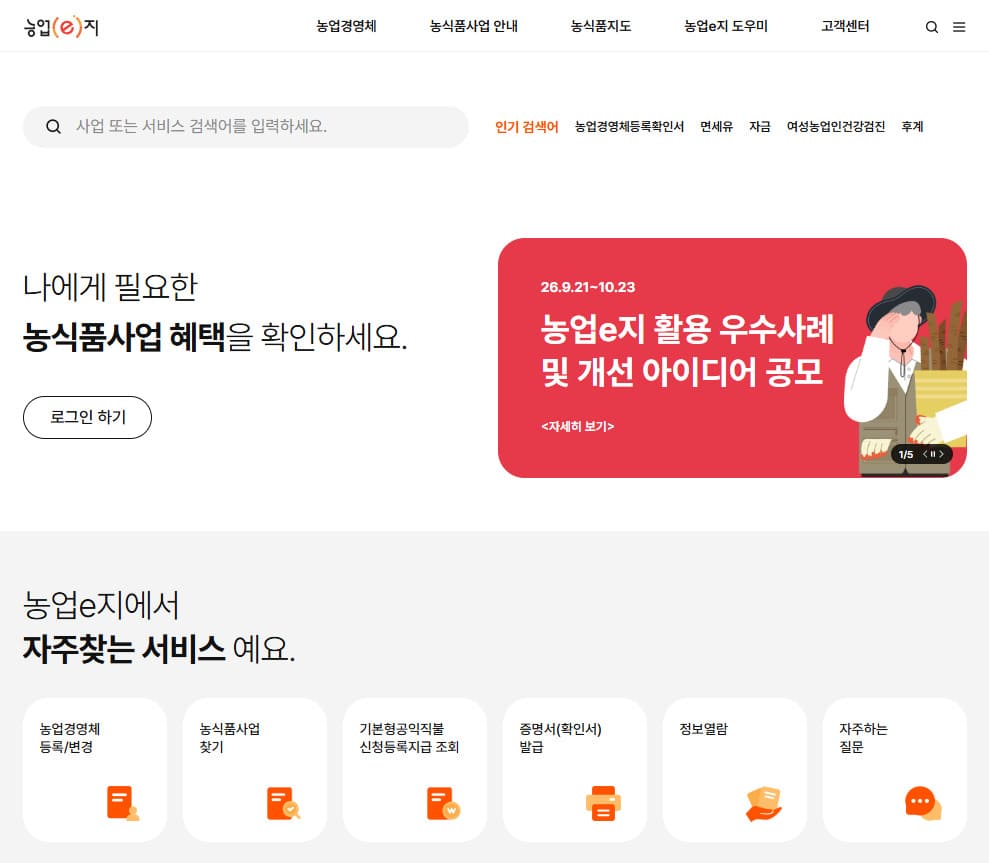The image size is (989, 863).
Task: Select popular keyword 여성농업인건강검진
Action: pos(836,127)
